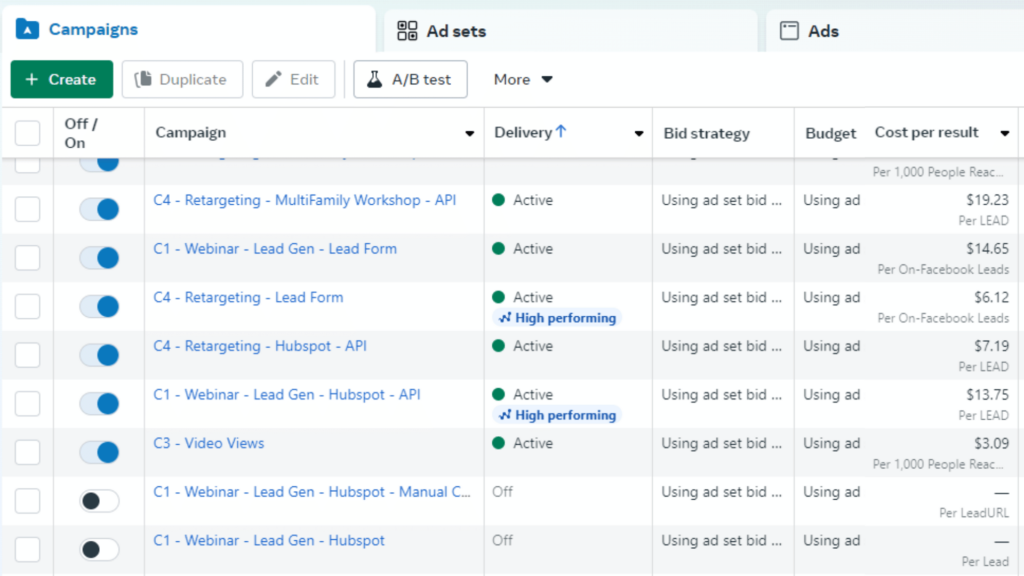Click the Delivery sort arrow icon
This screenshot has height=576, width=1024.
[561, 132]
